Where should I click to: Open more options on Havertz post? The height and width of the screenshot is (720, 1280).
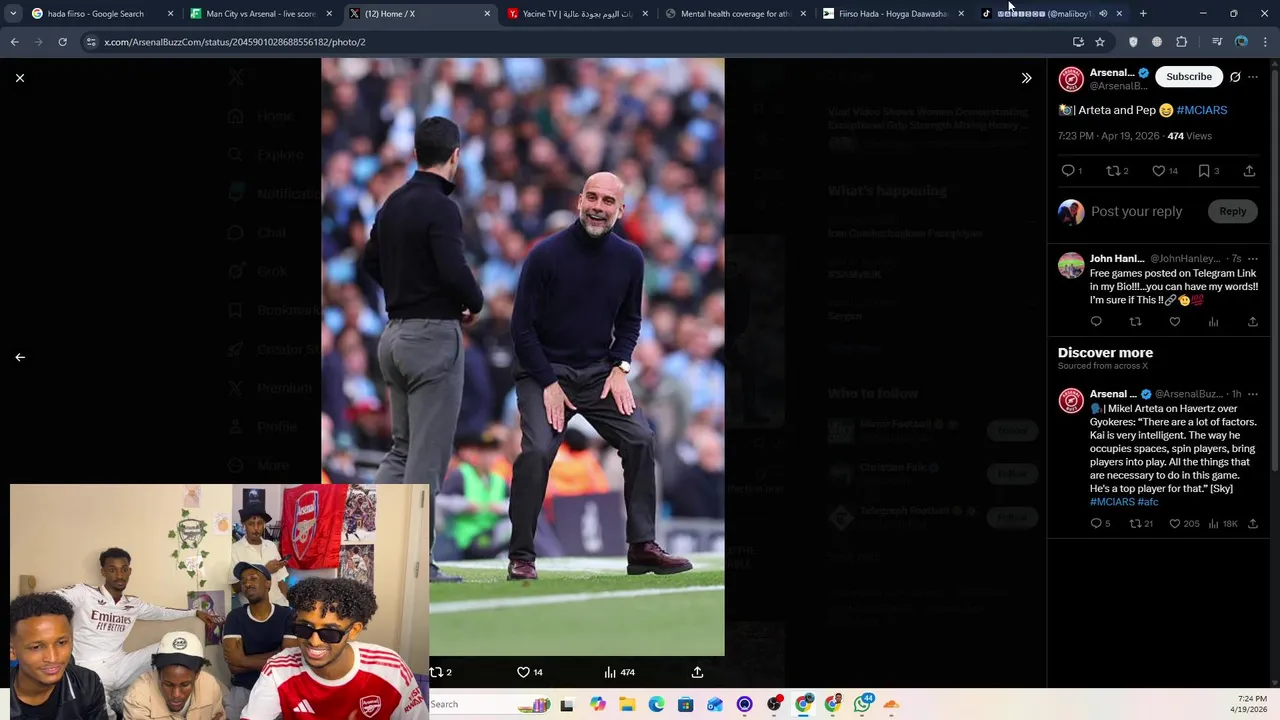click(1253, 394)
